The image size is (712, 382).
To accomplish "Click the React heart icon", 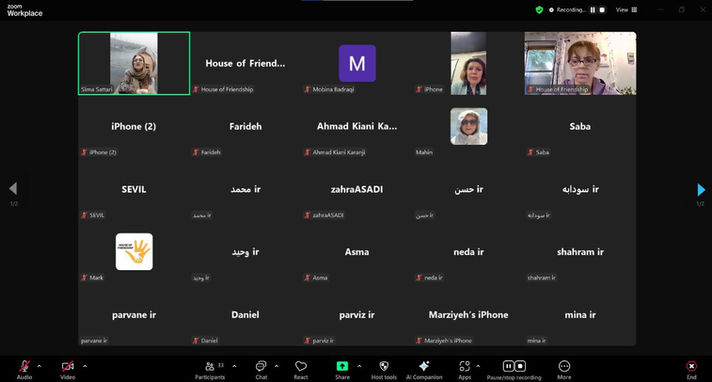I will (x=301, y=366).
